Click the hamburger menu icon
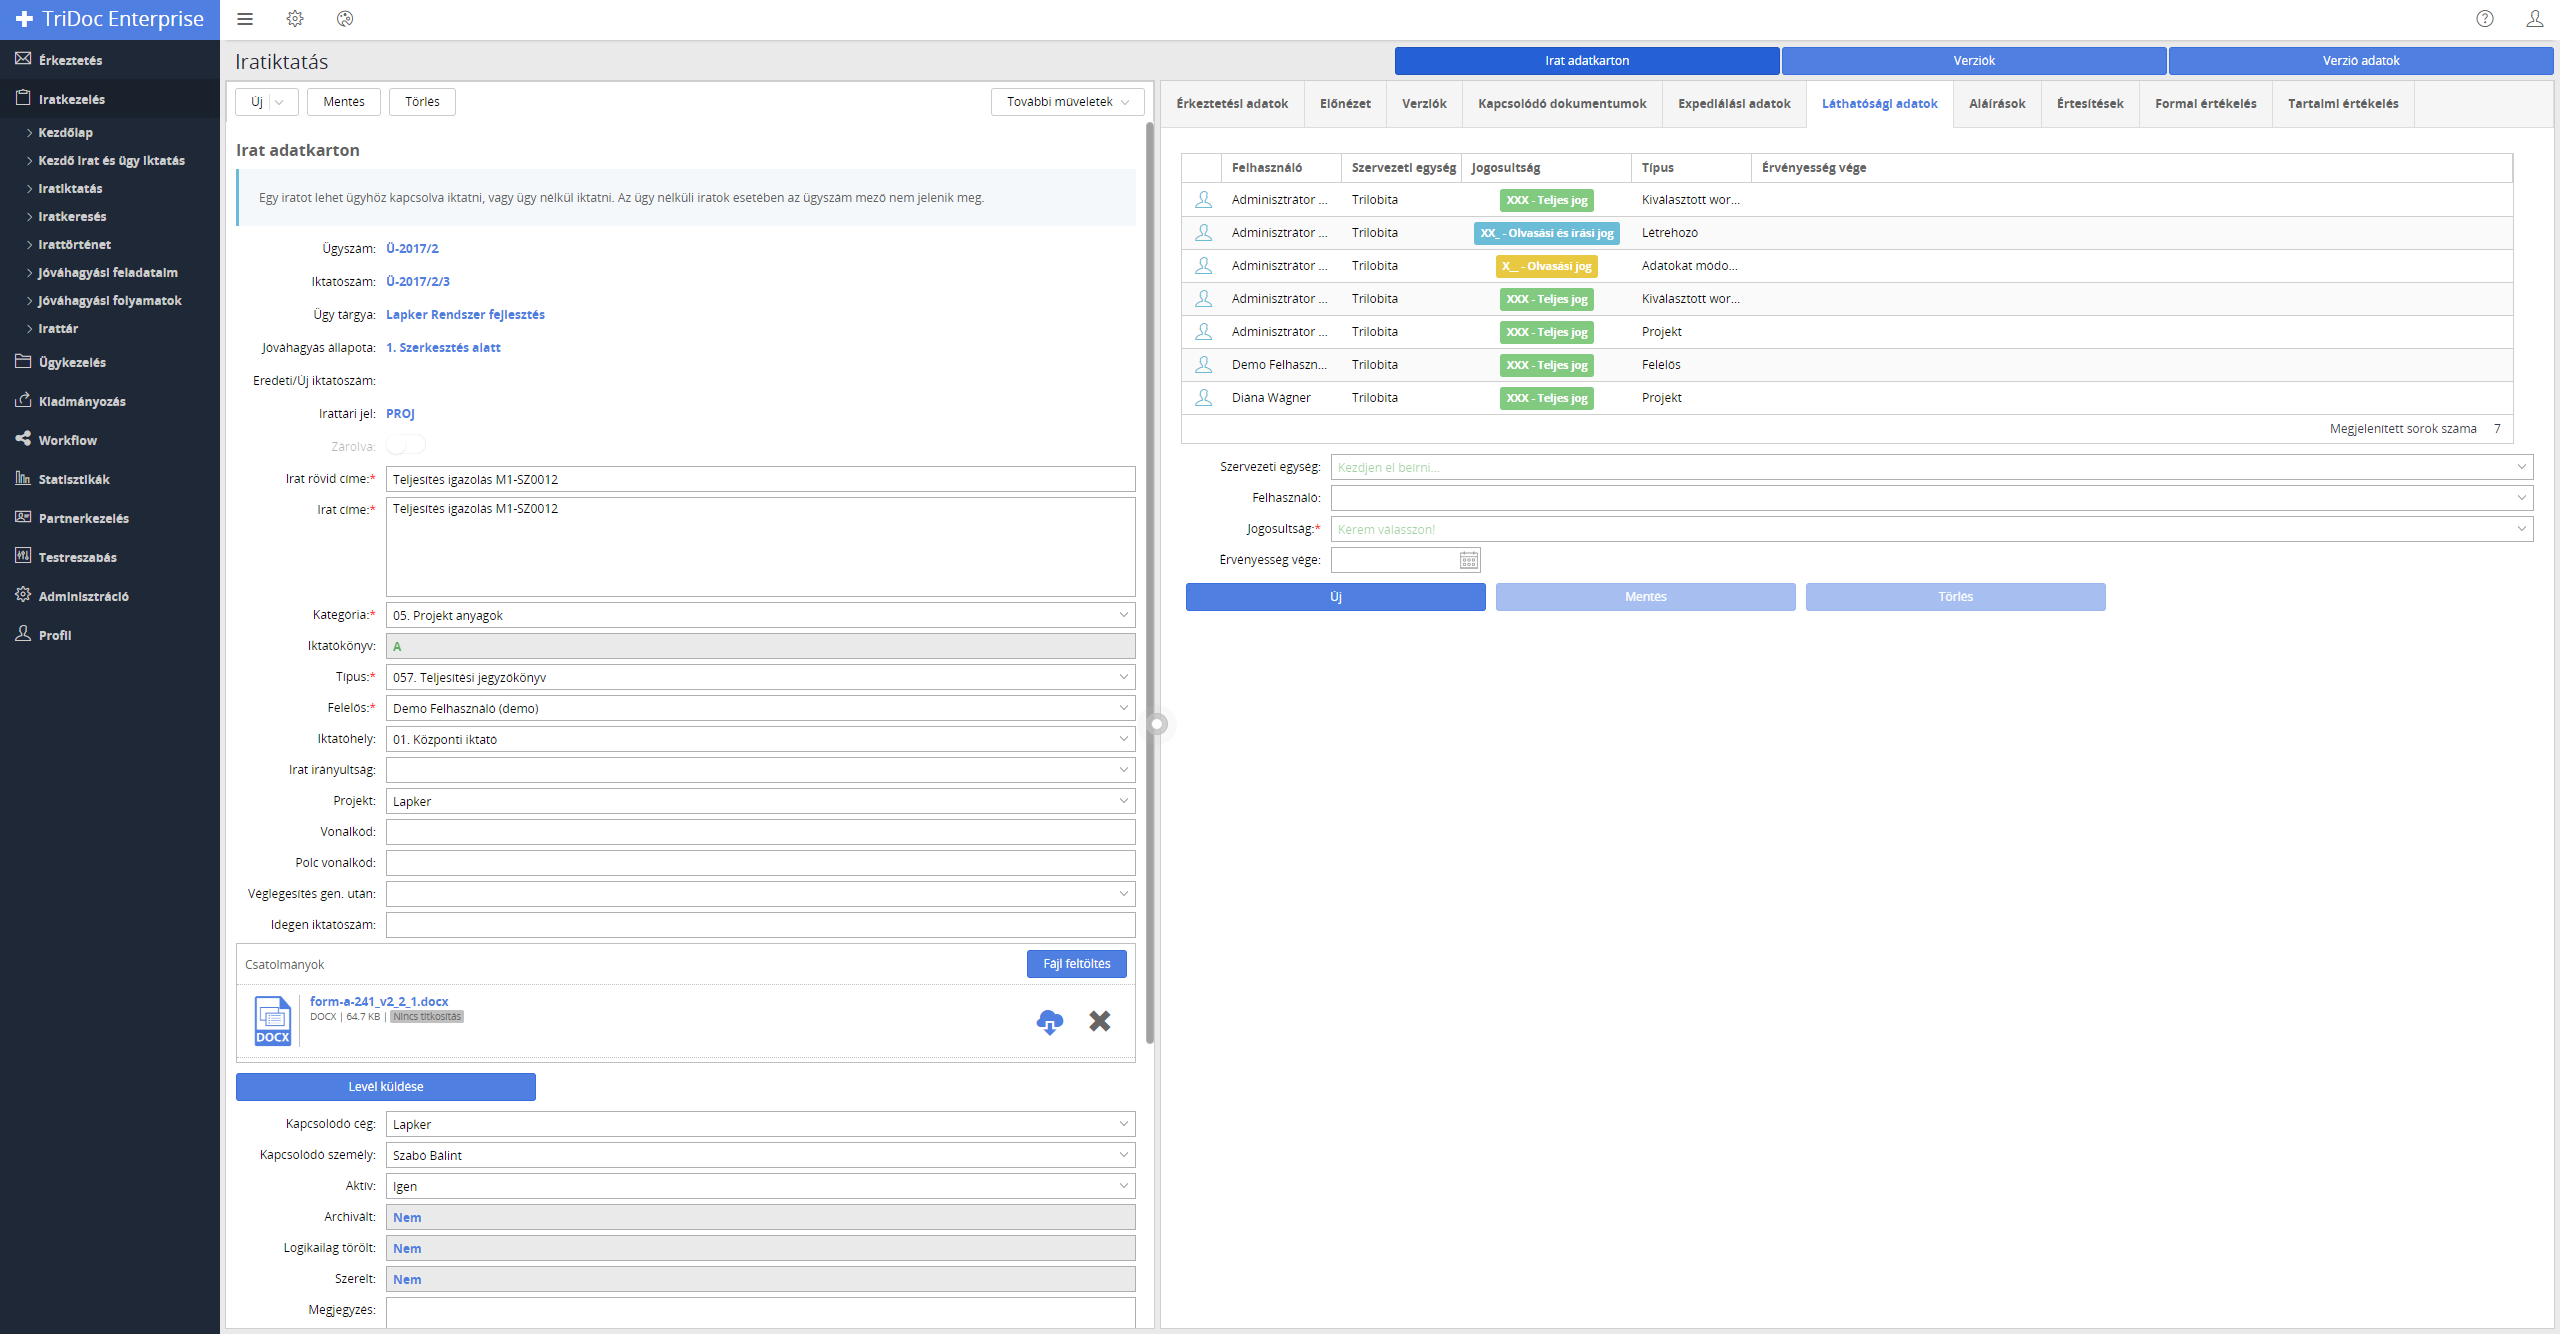Viewport: 2560px width, 1334px height. (245, 19)
